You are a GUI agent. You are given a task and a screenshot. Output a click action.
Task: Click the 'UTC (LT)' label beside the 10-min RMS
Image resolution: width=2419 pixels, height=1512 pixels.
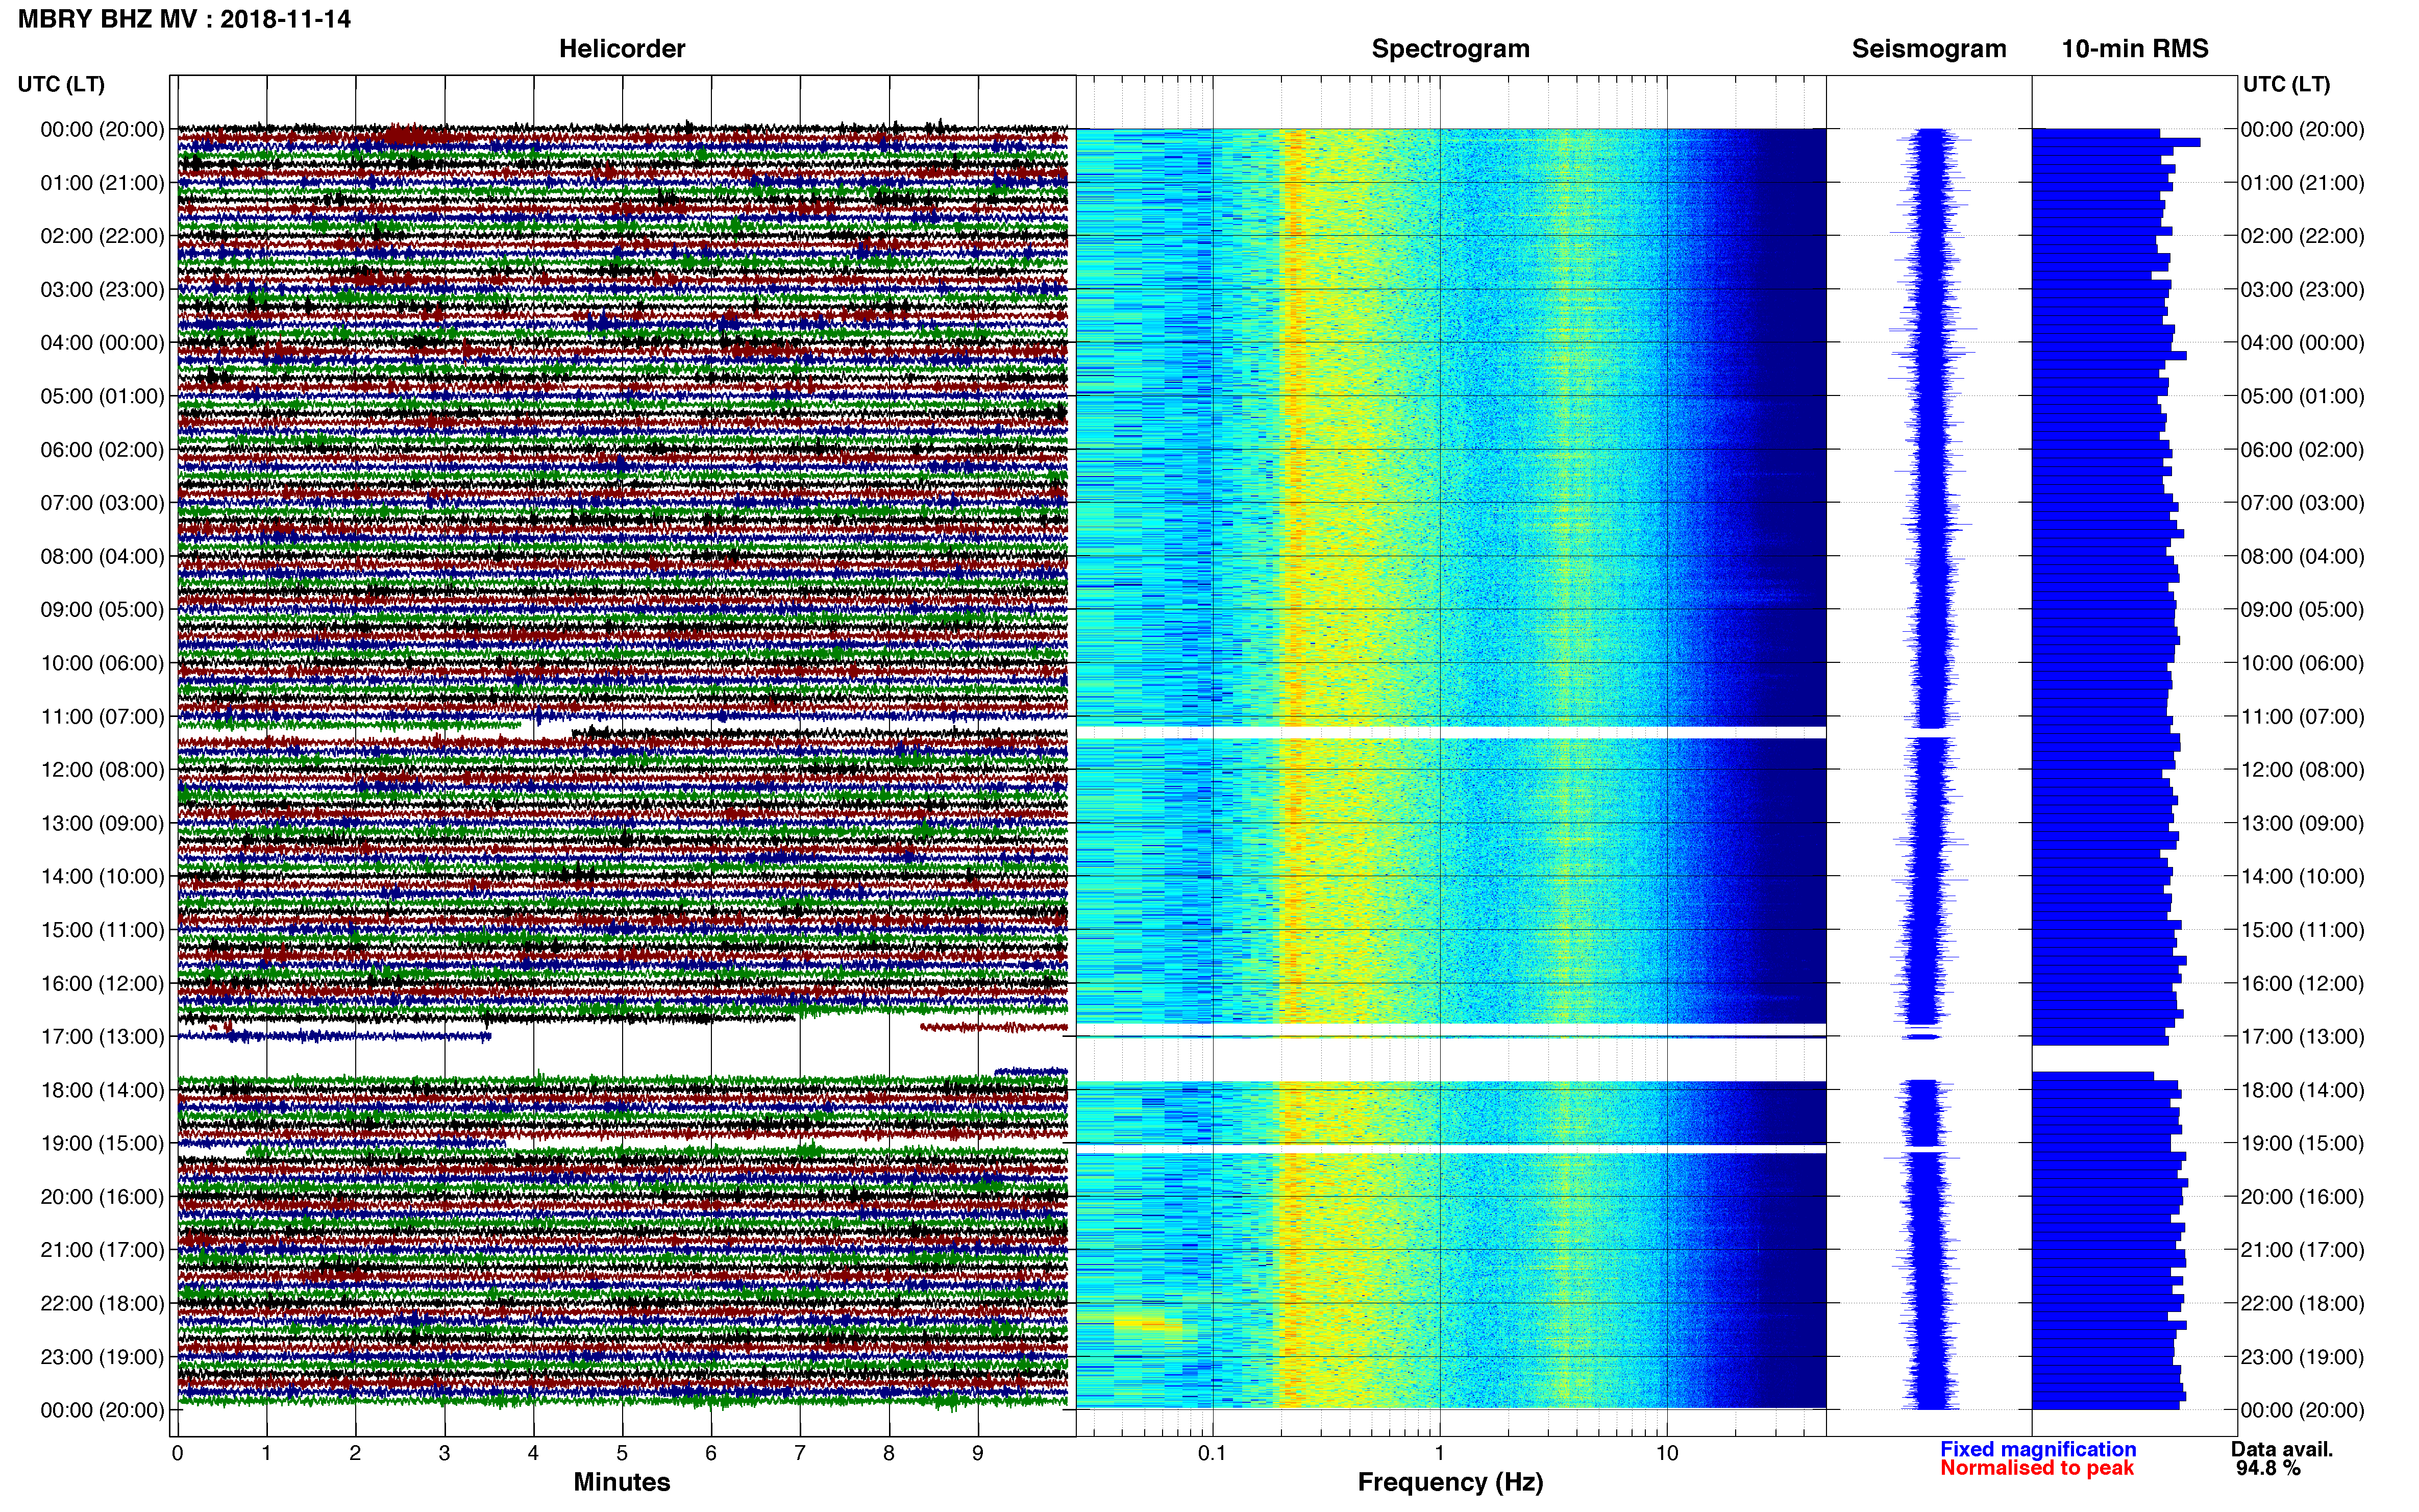(x=2287, y=84)
